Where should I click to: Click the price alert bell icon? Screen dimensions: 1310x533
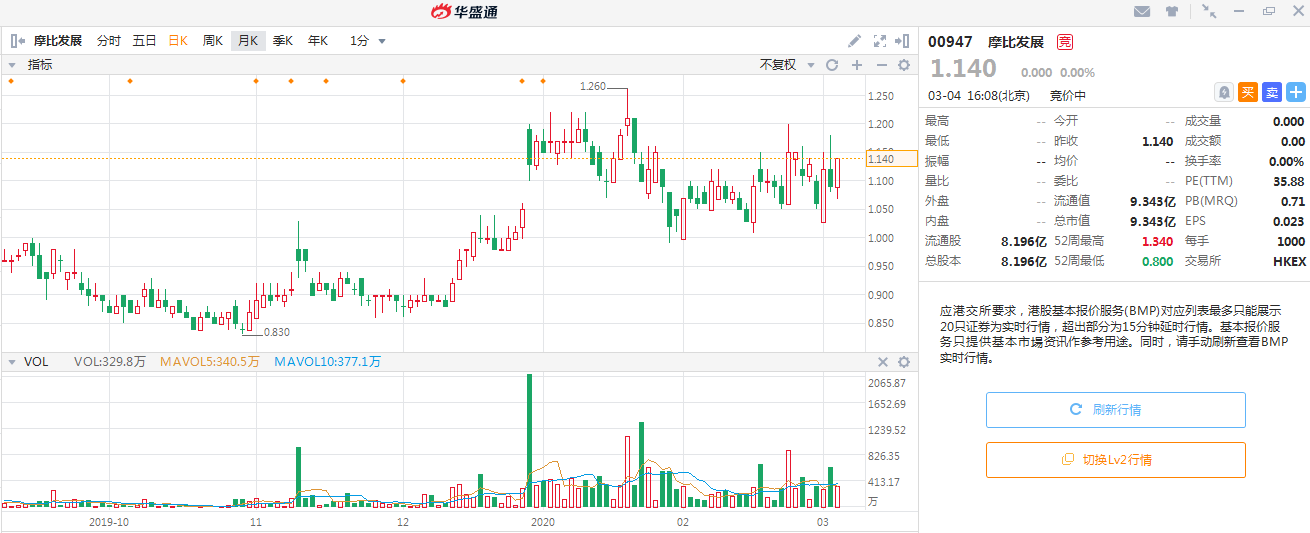coord(1223,92)
